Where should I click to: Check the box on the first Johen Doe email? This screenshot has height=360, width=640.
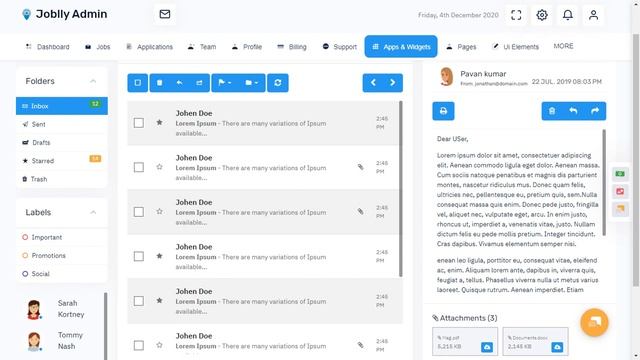139,123
